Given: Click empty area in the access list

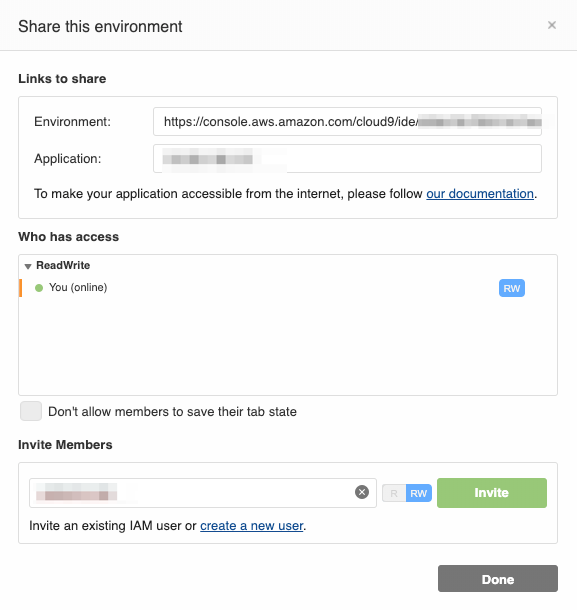Looking at the screenshot, I should pyautogui.click(x=288, y=346).
